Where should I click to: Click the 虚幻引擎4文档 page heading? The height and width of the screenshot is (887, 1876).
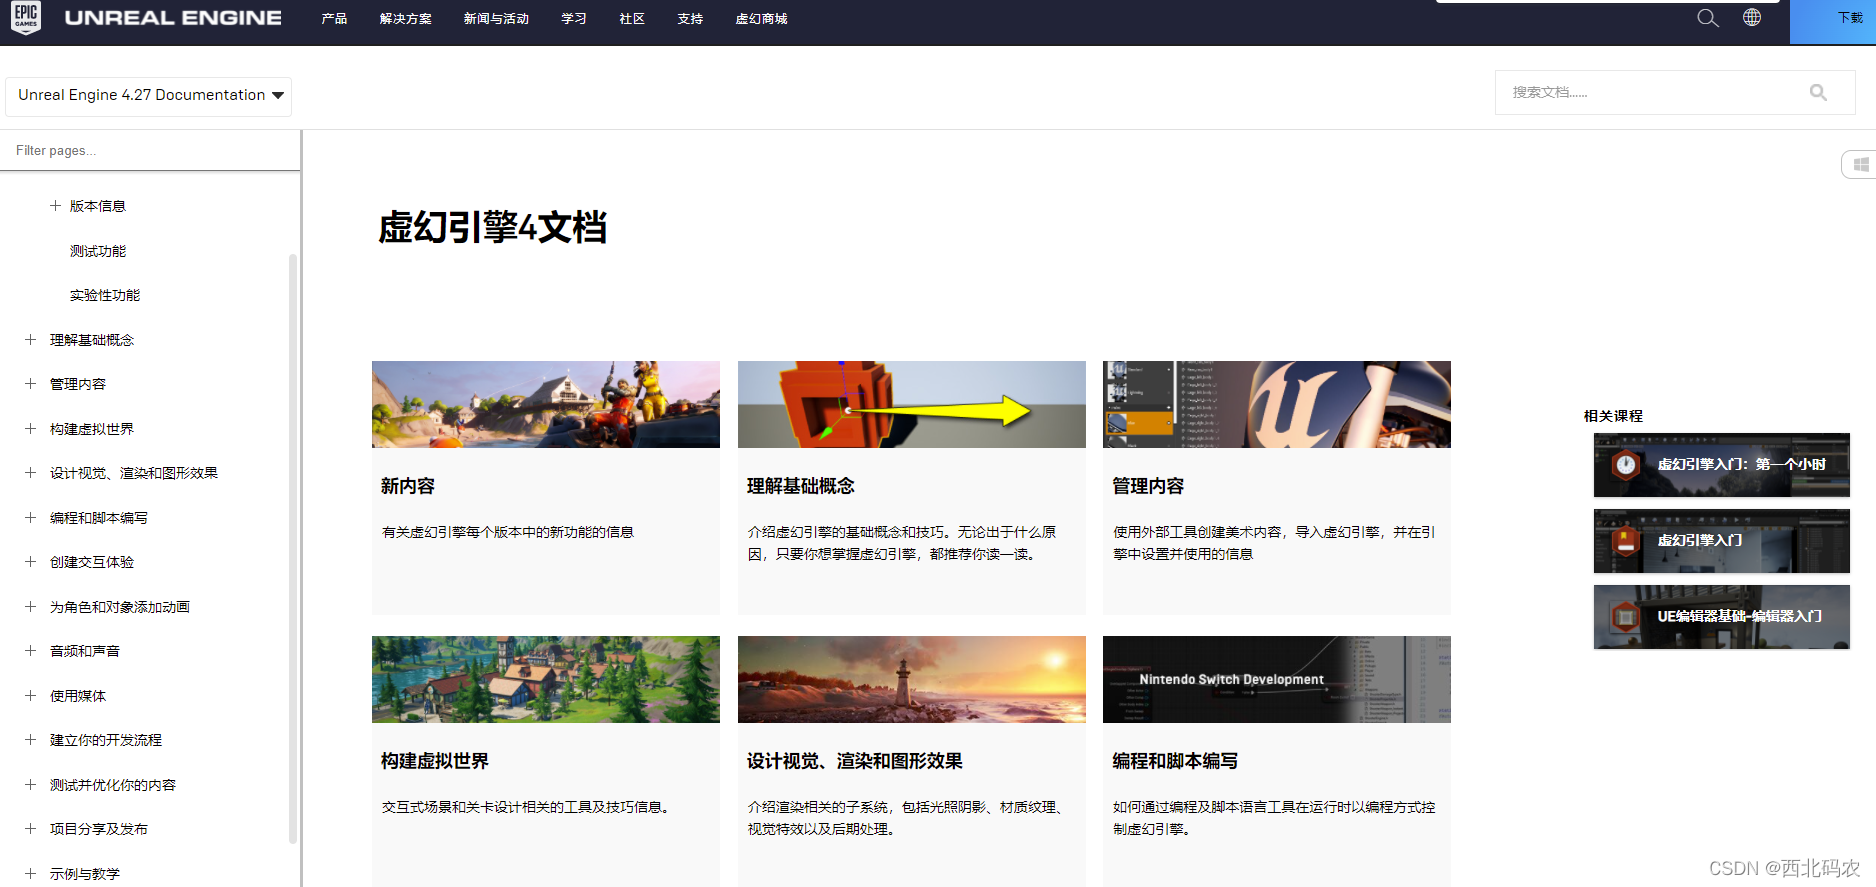(x=493, y=228)
